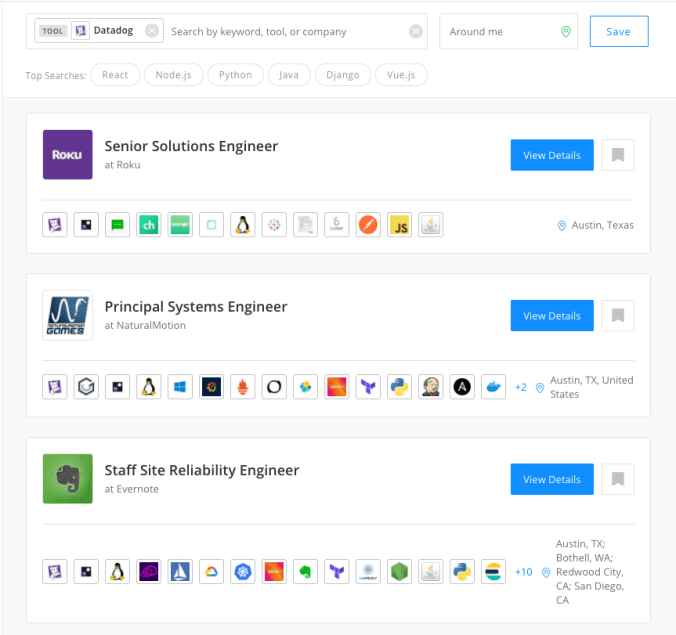
Task: Remove the Datadog tool filter tag
Action: (152, 31)
